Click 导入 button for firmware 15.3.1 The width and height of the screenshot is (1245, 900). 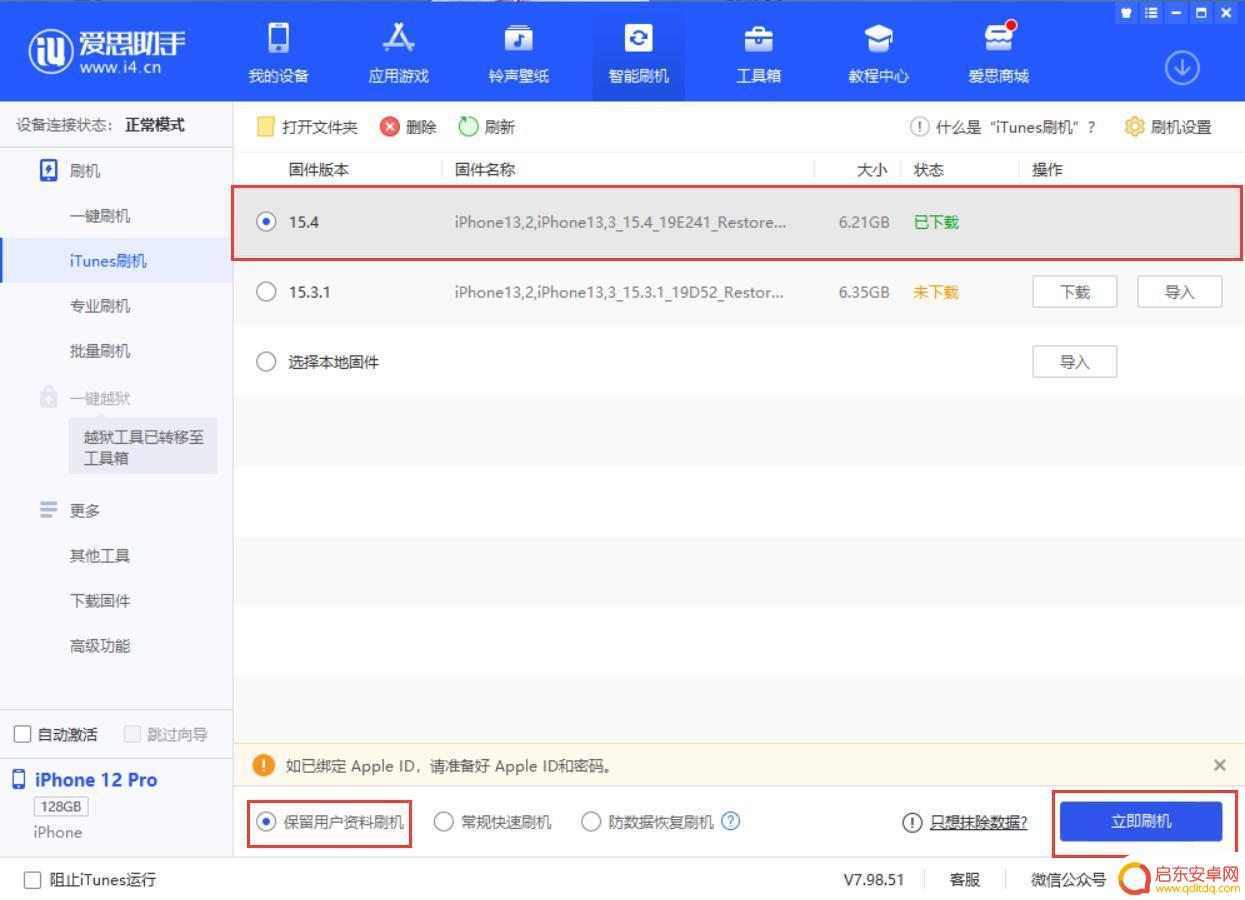[x=1180, y=292]
